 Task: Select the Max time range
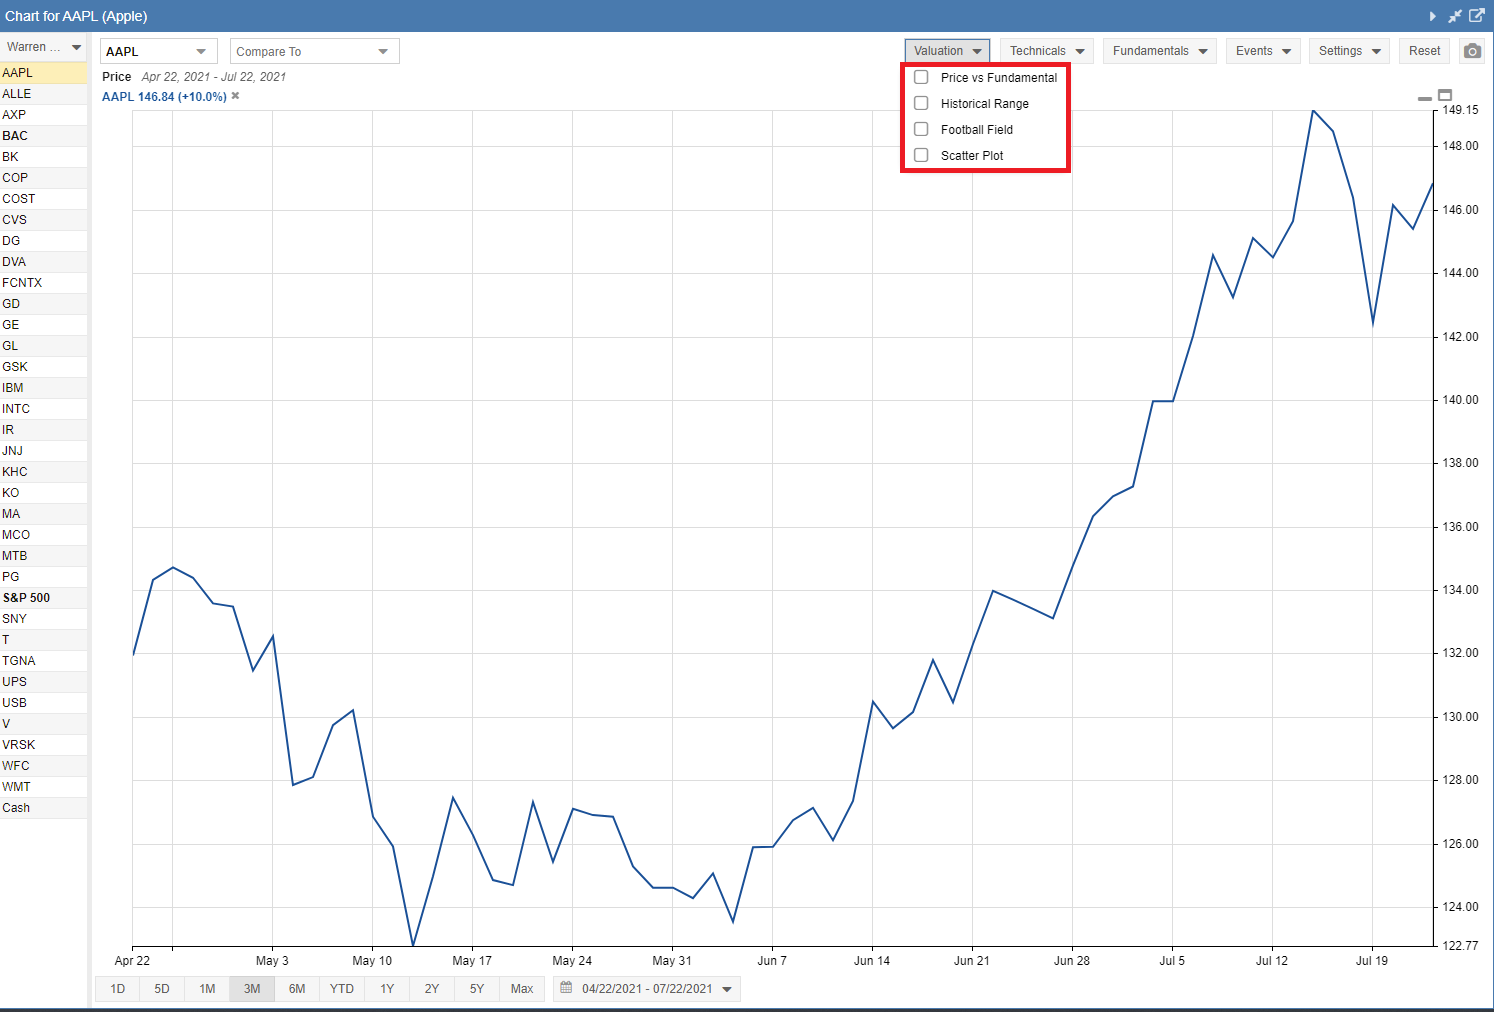[x=522, y=989]
